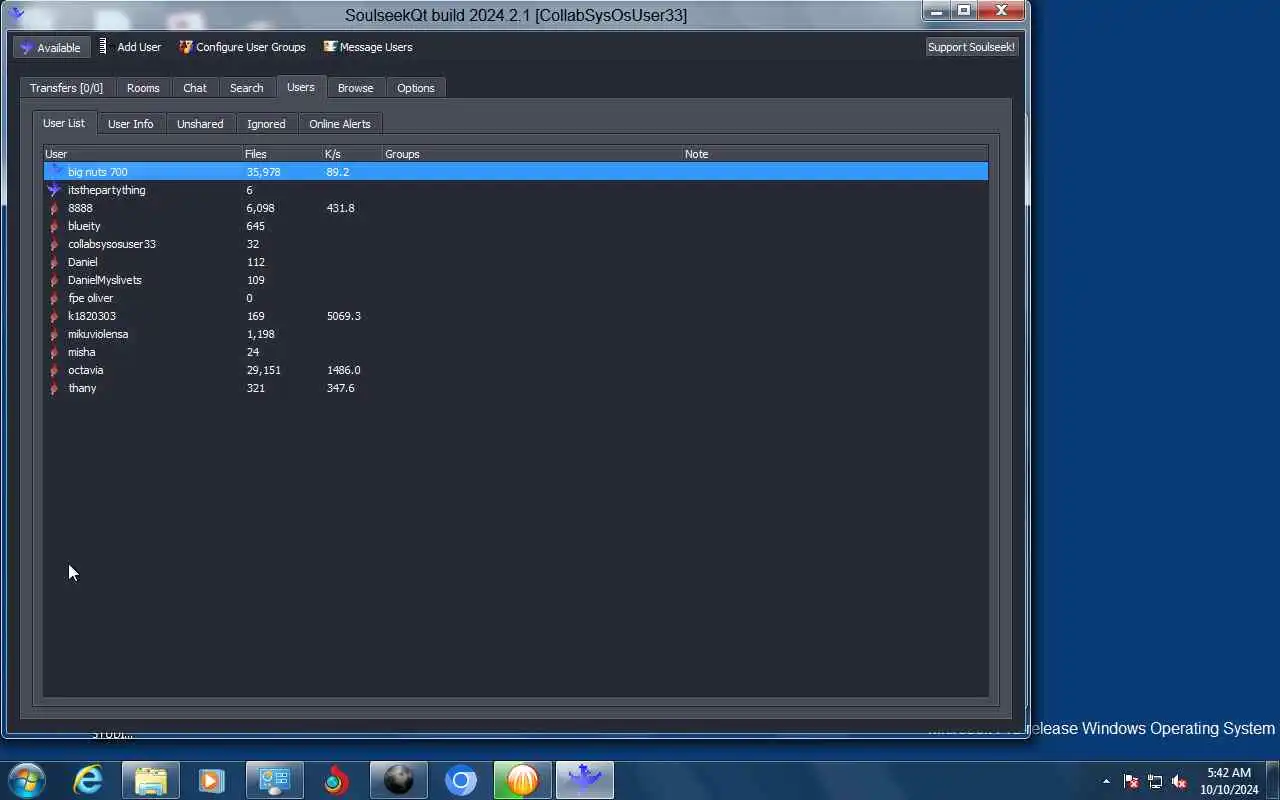Sort by the K/s column header
Screen dimensions: 1280x800
pos(353,154)
